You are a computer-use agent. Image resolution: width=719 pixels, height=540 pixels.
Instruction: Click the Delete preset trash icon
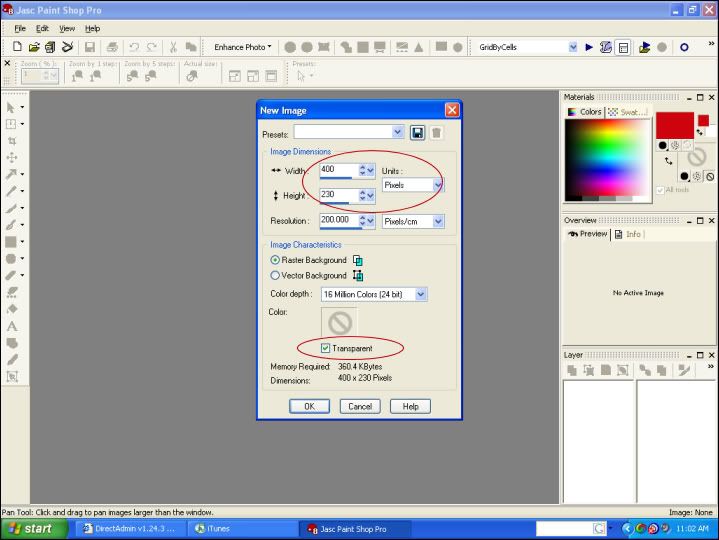click(436, 133)
